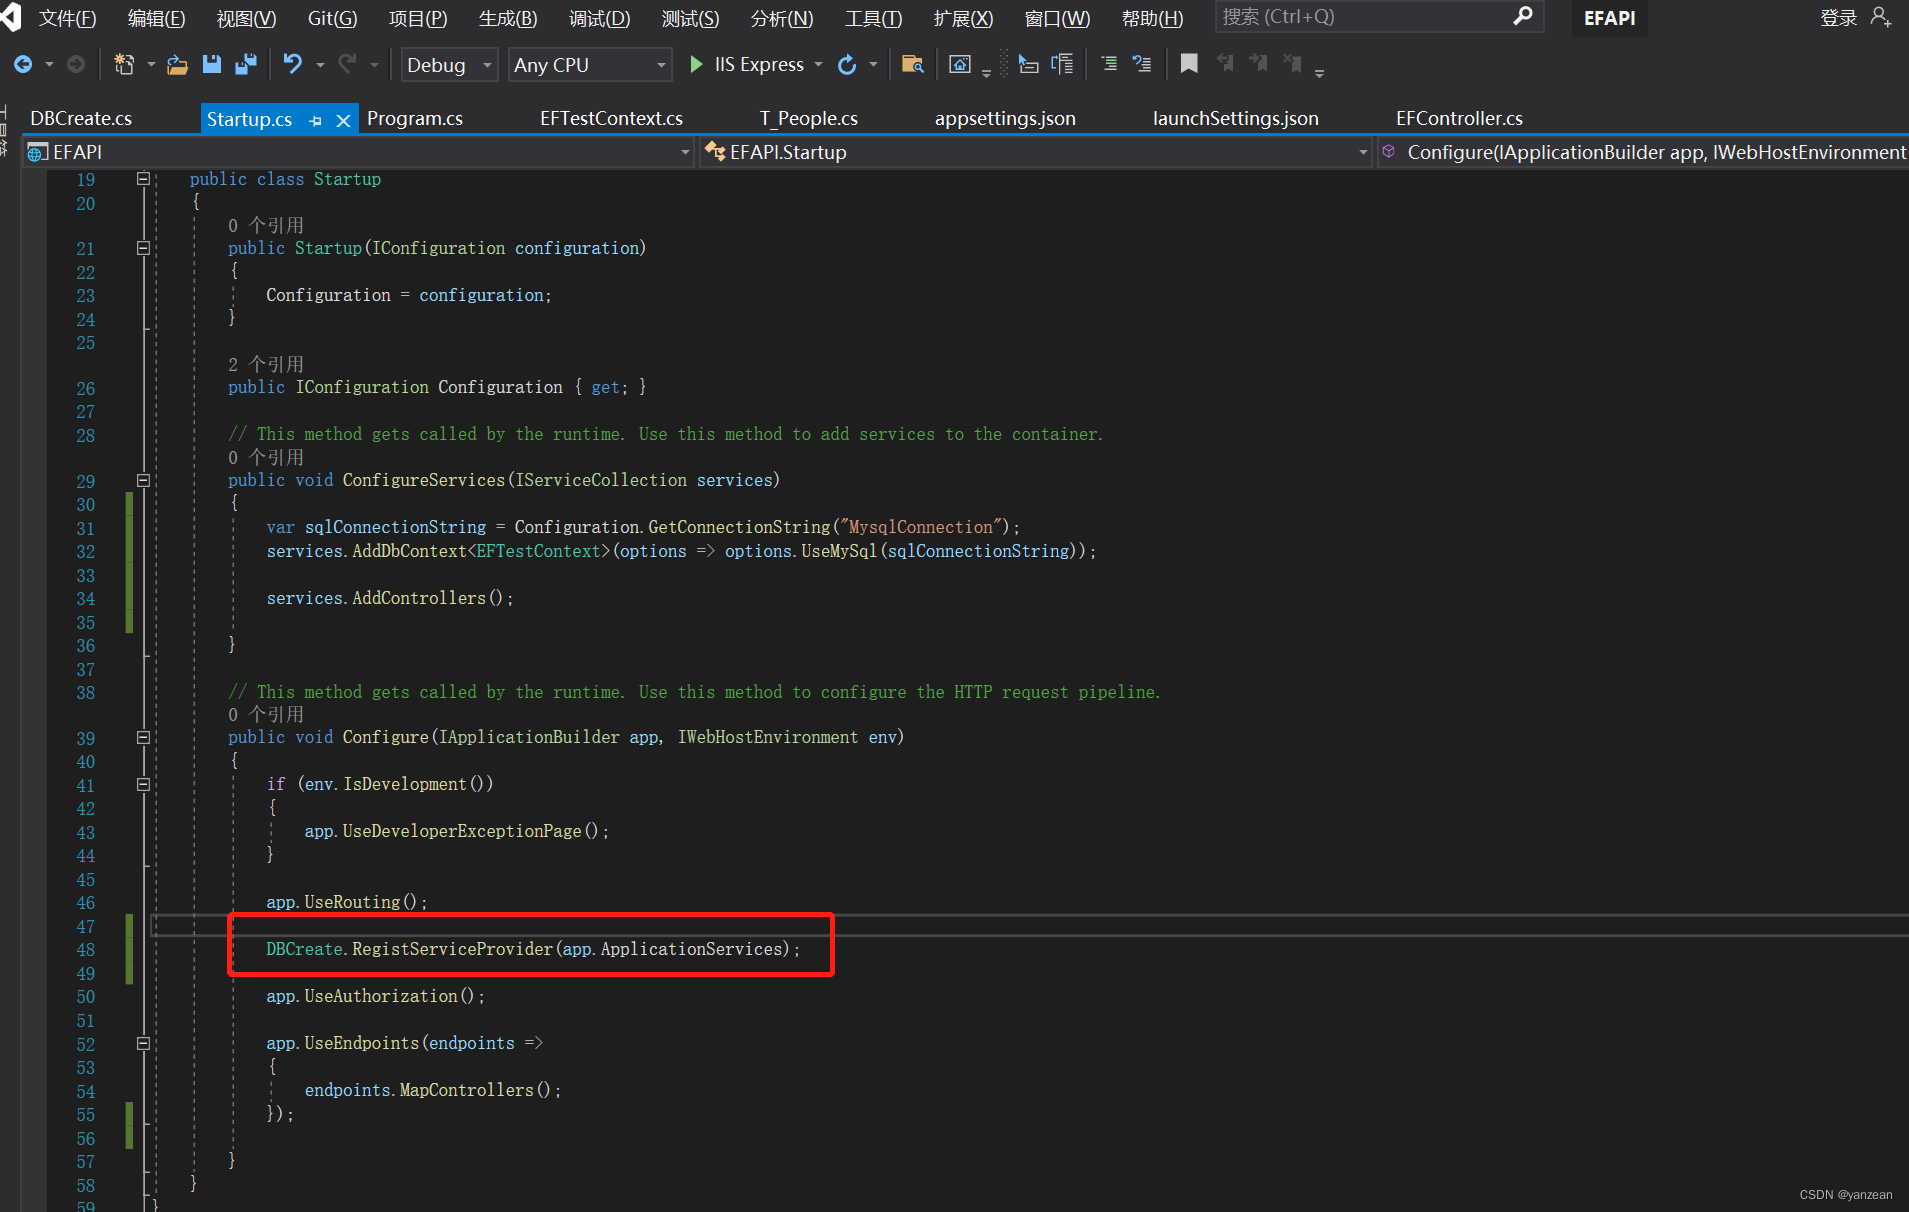
Task: Click the search magnifier icon
Action: click(1523, 17)
